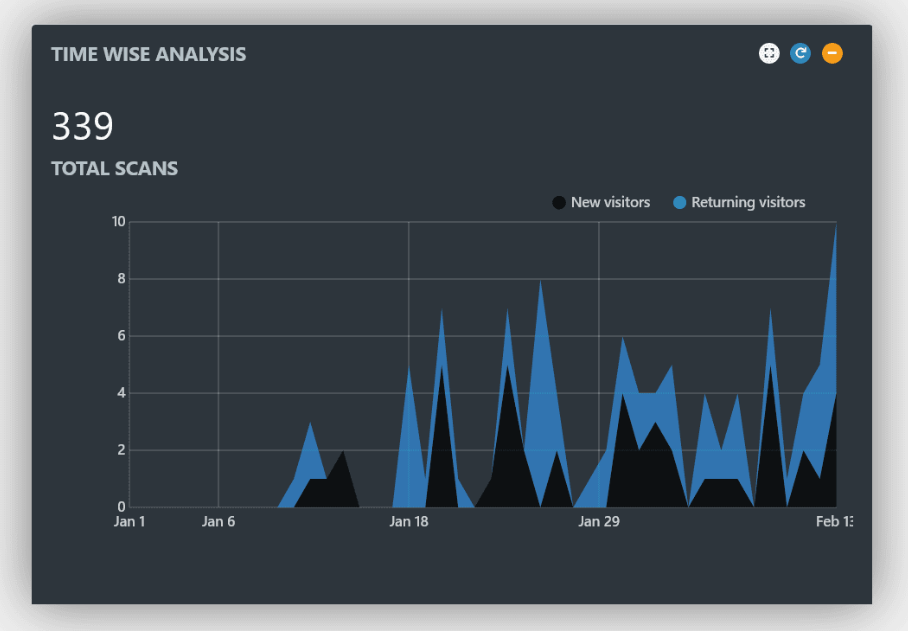Viewport: 908px width, 631px height.
Task: Expand the chart panel to fullscreen
Action: tap(769, 54)
